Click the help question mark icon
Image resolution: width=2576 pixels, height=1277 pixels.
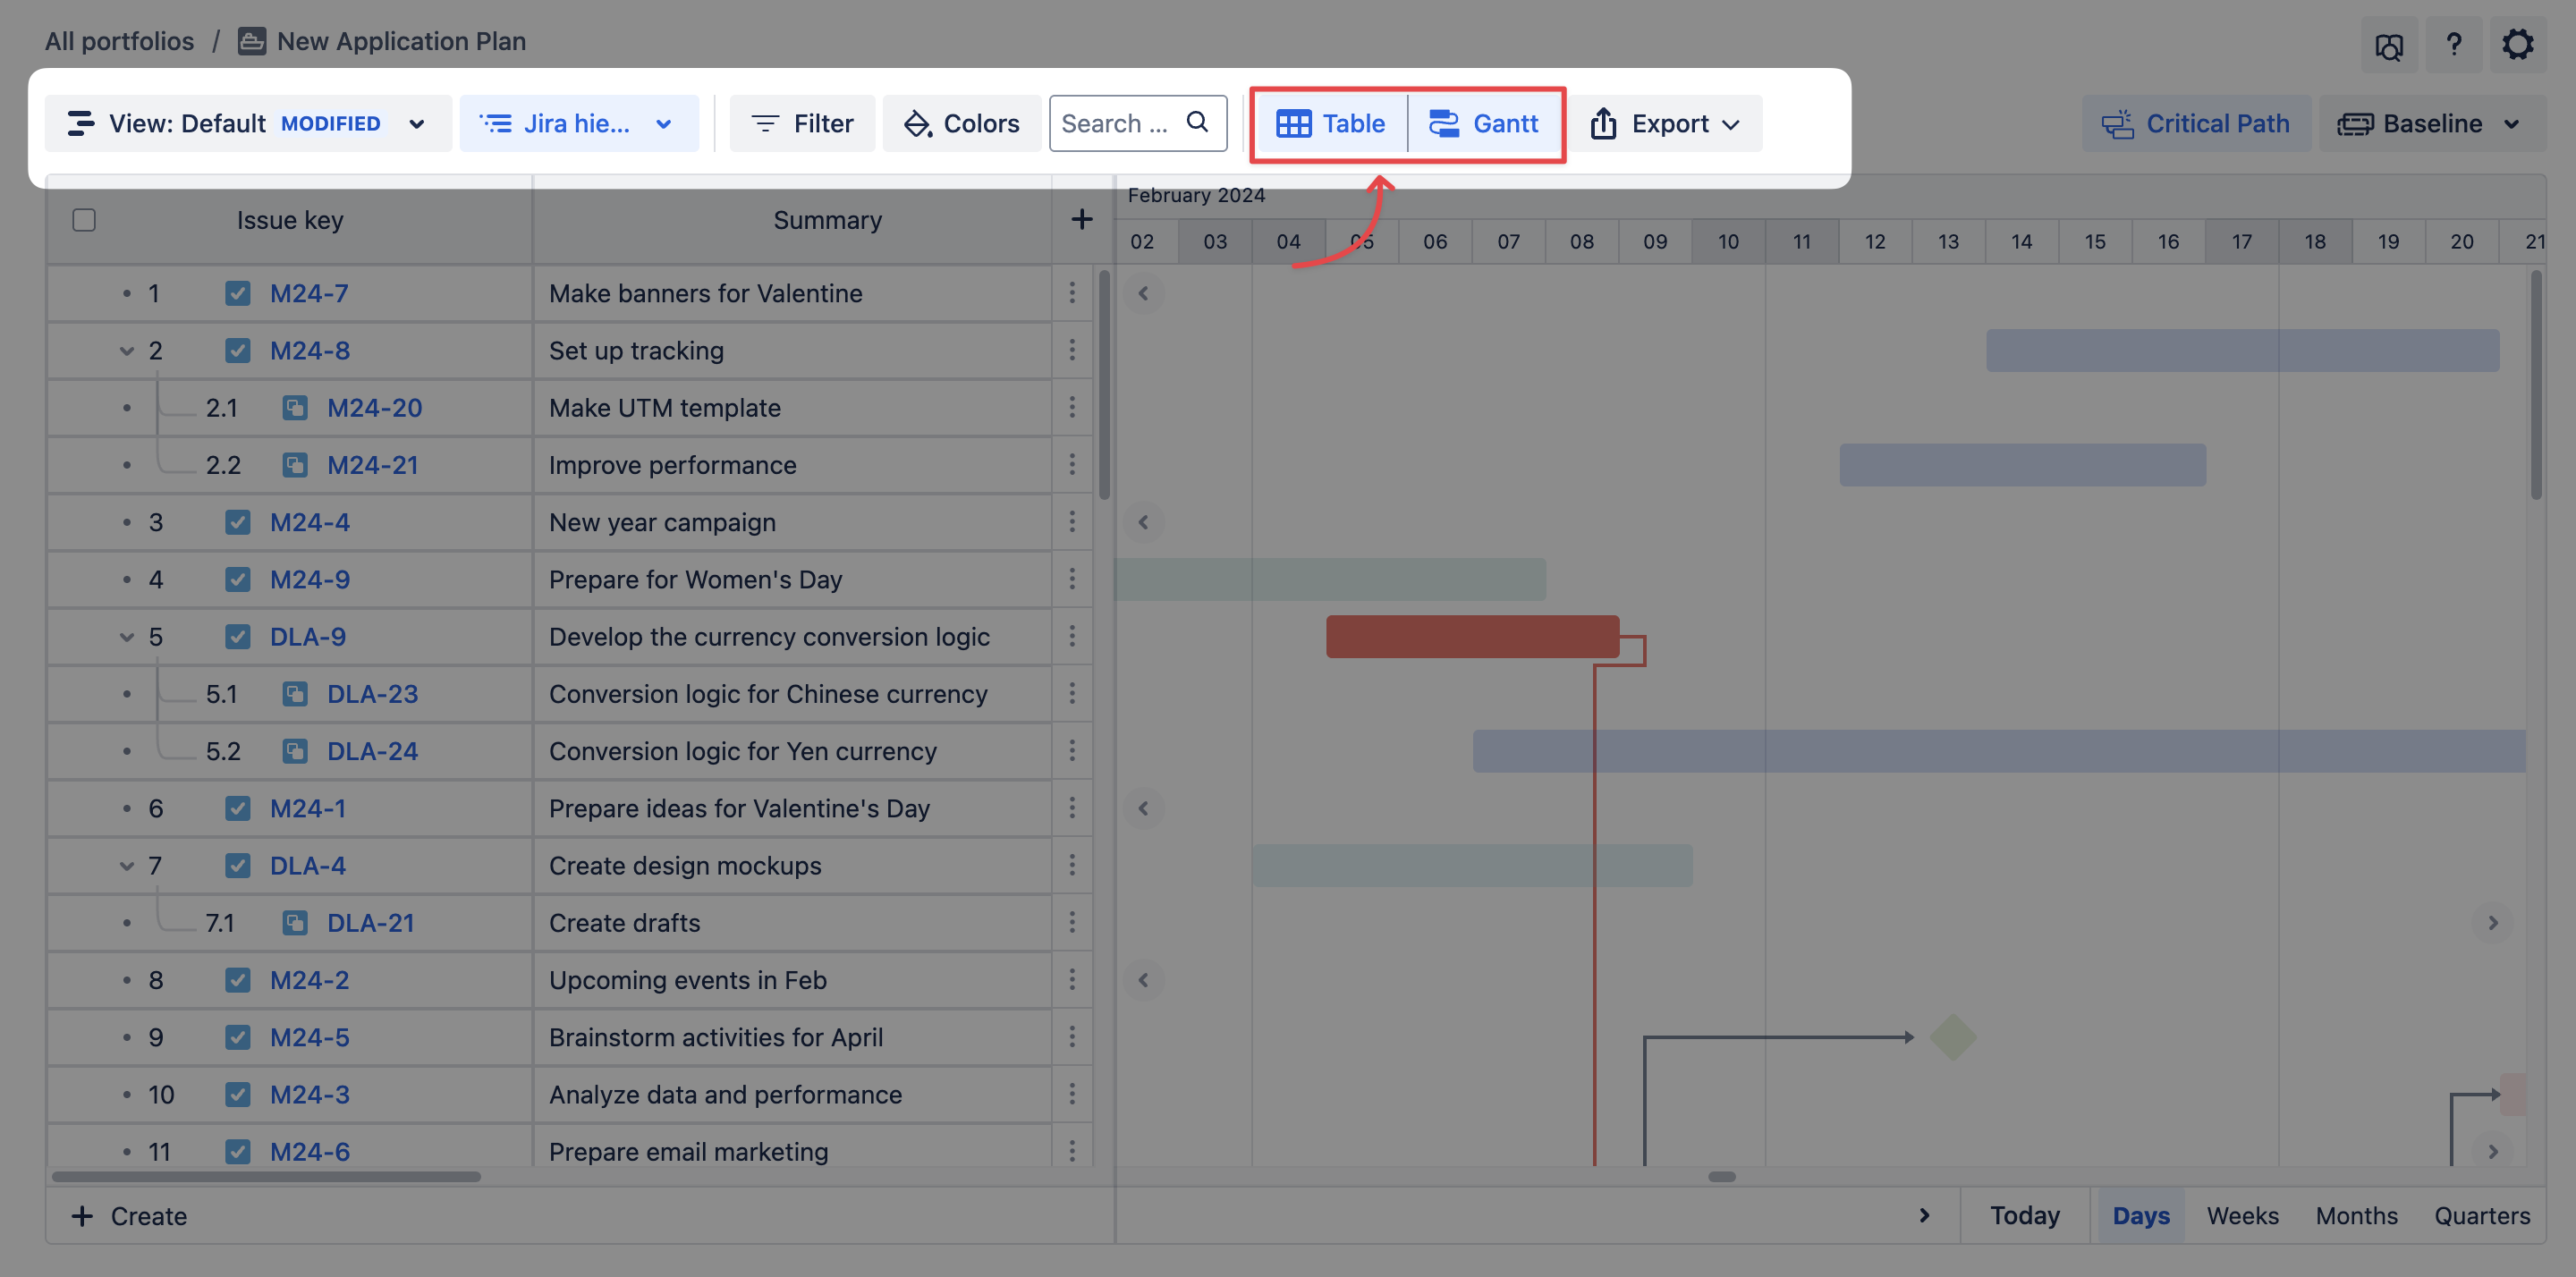point(2453,45)
